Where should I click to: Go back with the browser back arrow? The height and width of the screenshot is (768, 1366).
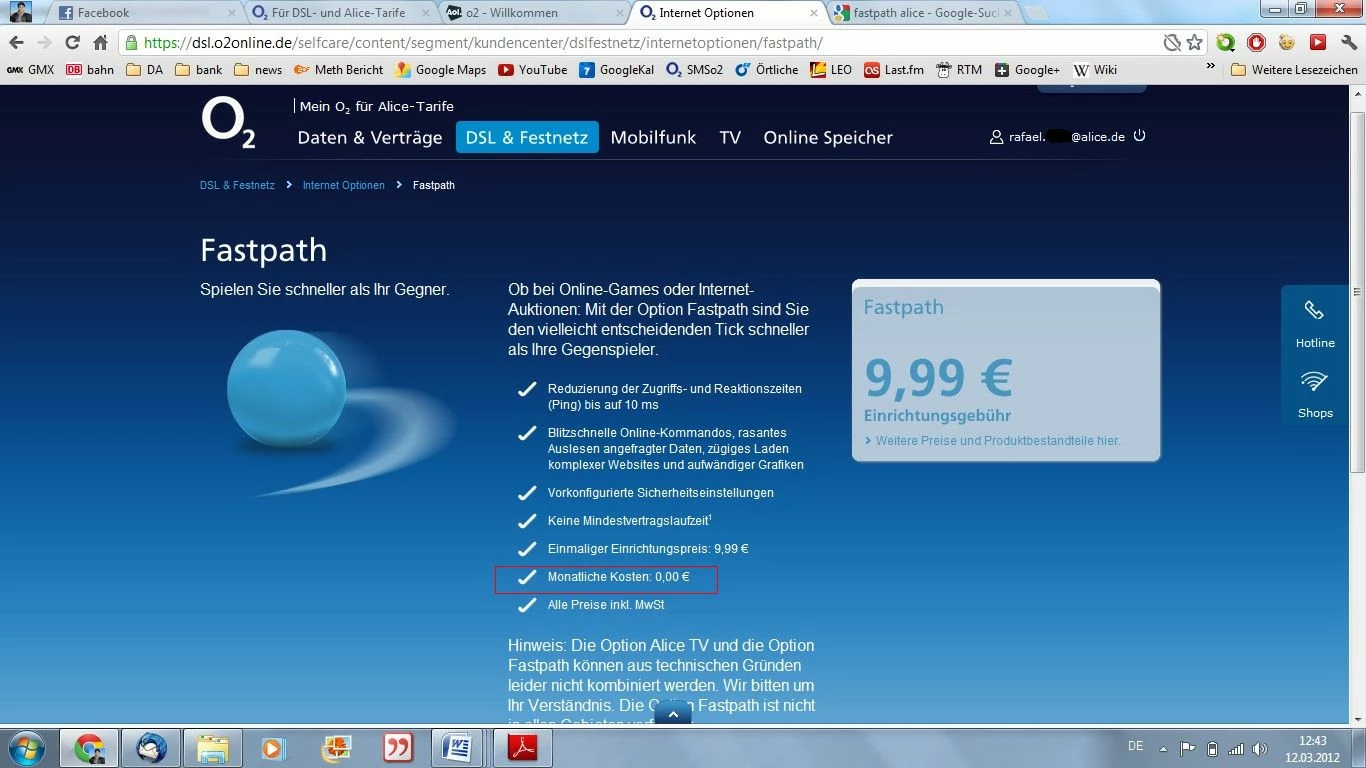click(x=16, y=43)
